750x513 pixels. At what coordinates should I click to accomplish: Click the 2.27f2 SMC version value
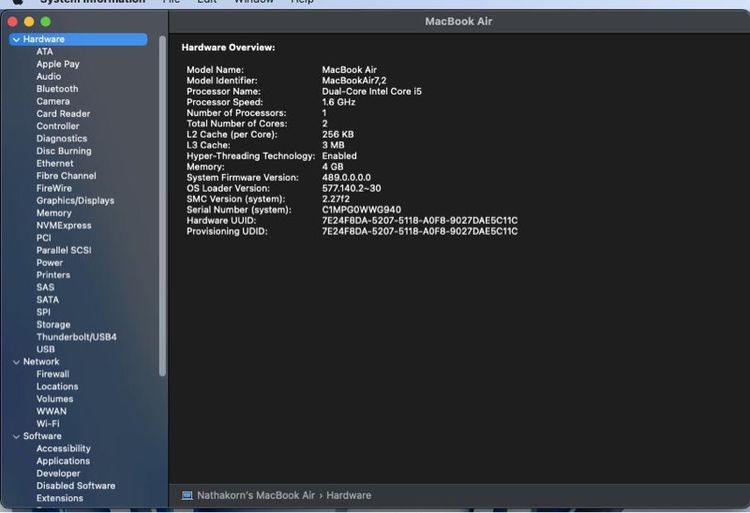tap(336, 199)
